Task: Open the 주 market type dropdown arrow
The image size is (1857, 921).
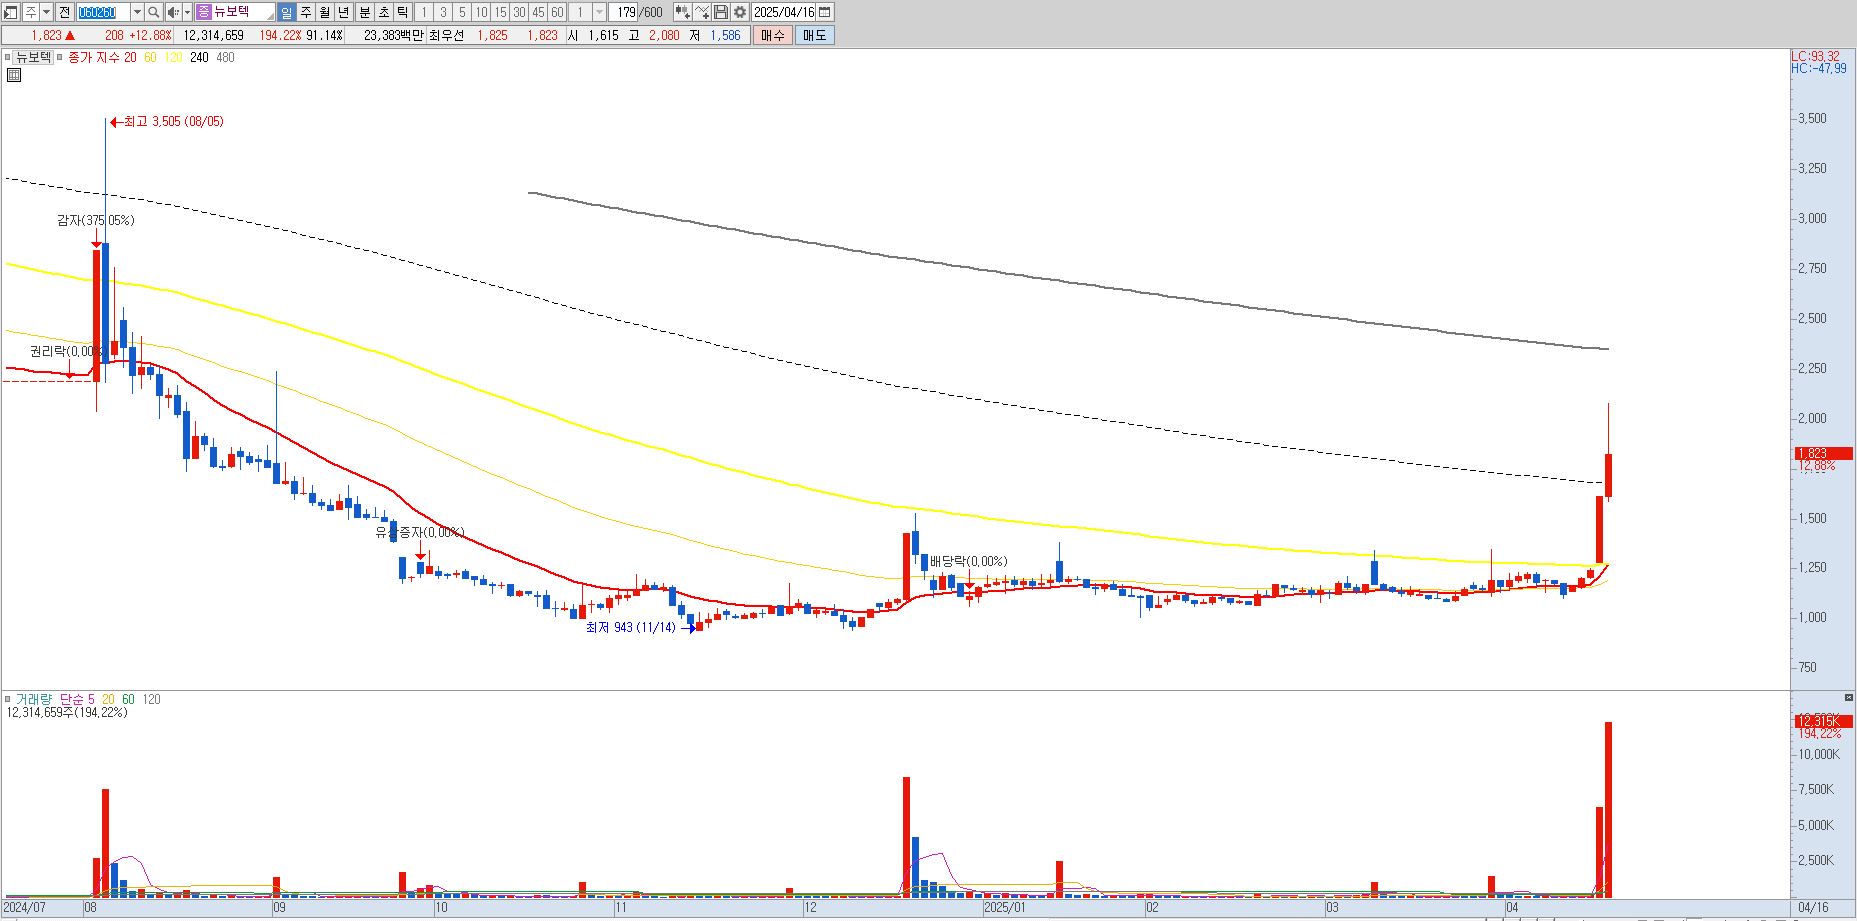Action: click(46, 12)
